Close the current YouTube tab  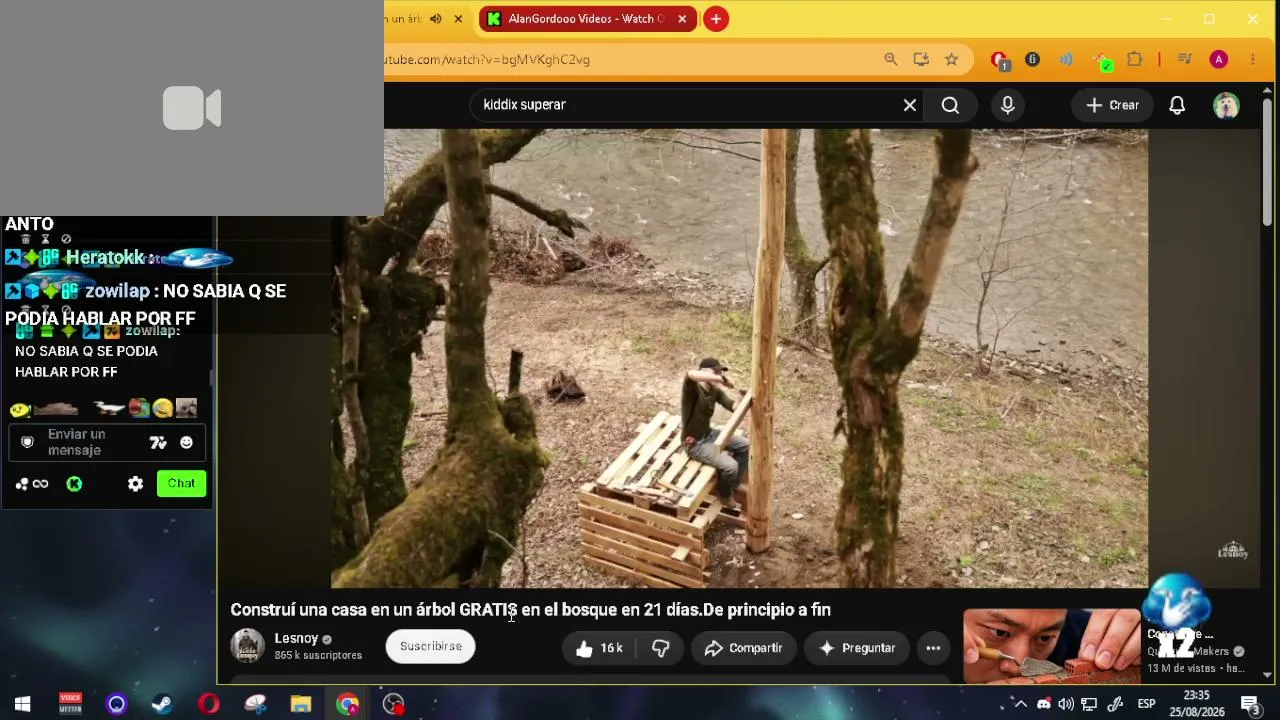pyautogui.click(x=459, y=19)
